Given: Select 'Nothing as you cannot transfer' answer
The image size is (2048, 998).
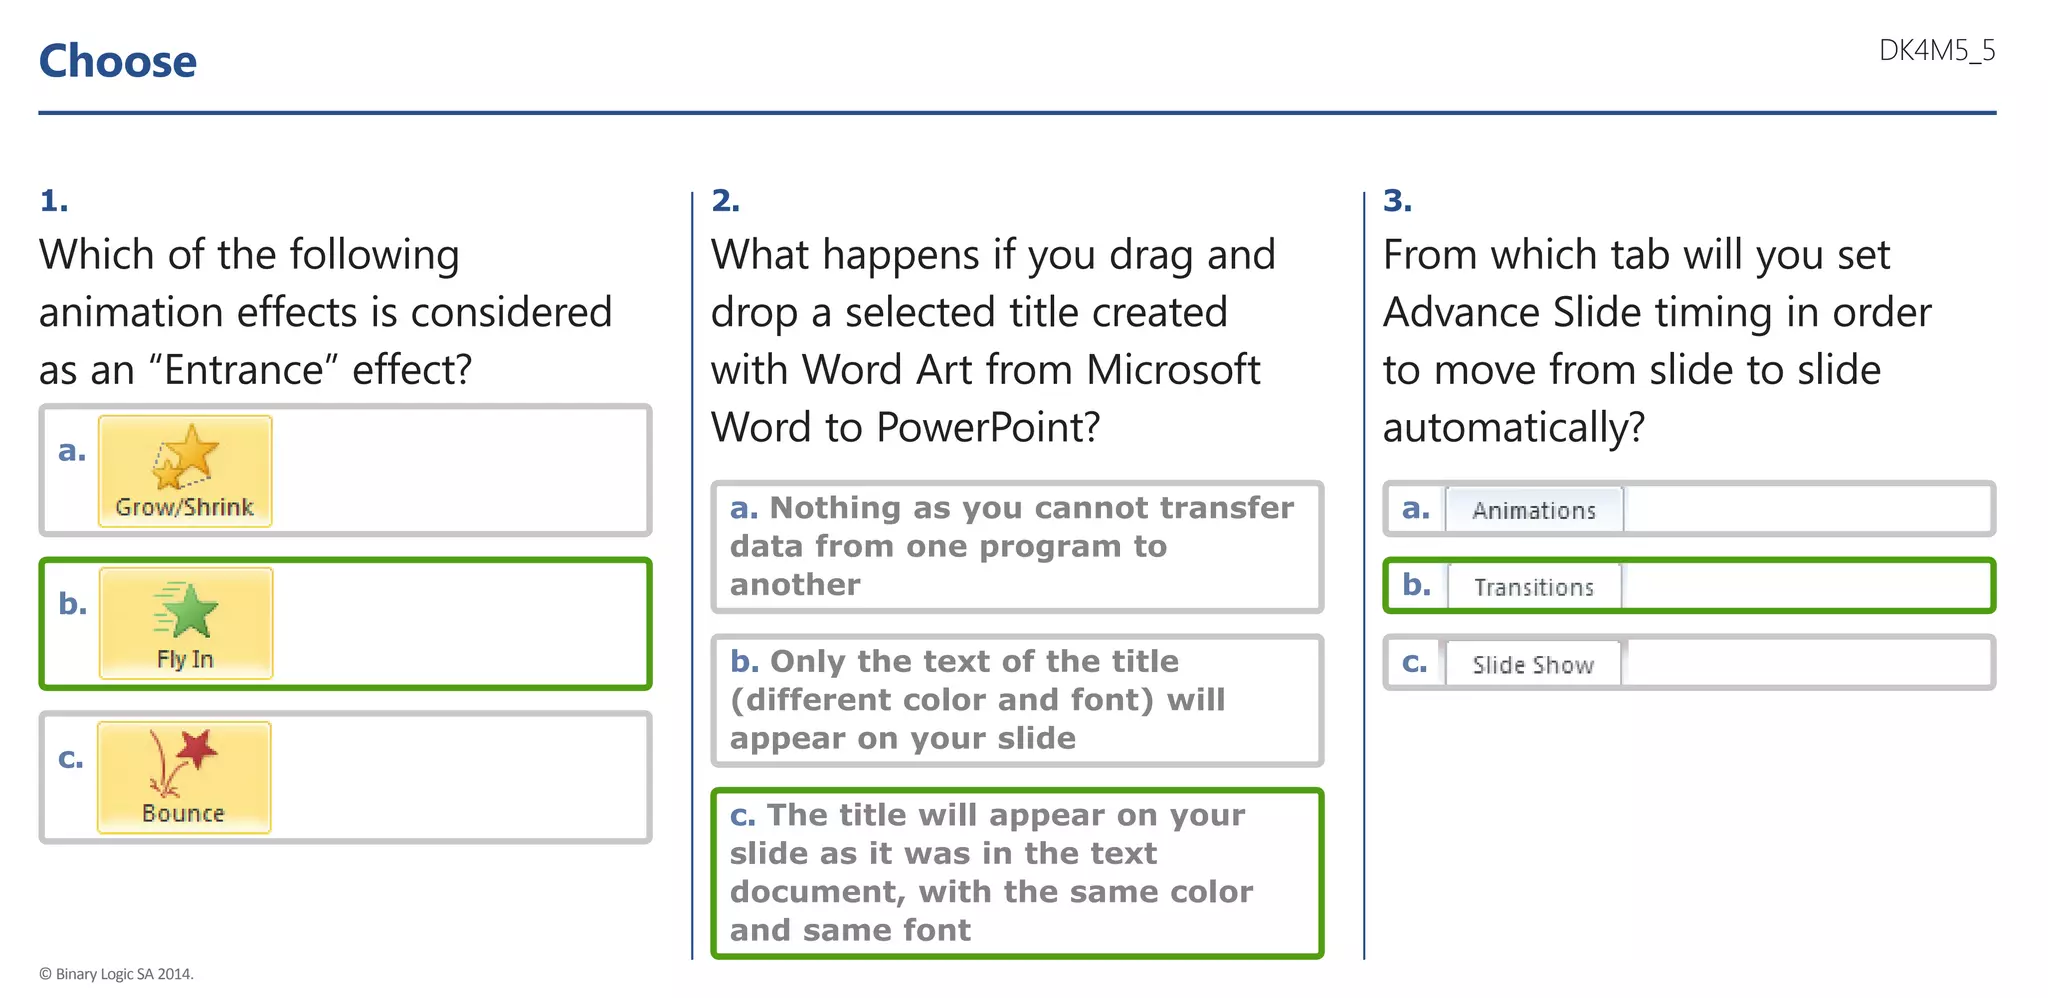Looking at the screenshot, I should pyautogui.click(x=1016, y=546).
